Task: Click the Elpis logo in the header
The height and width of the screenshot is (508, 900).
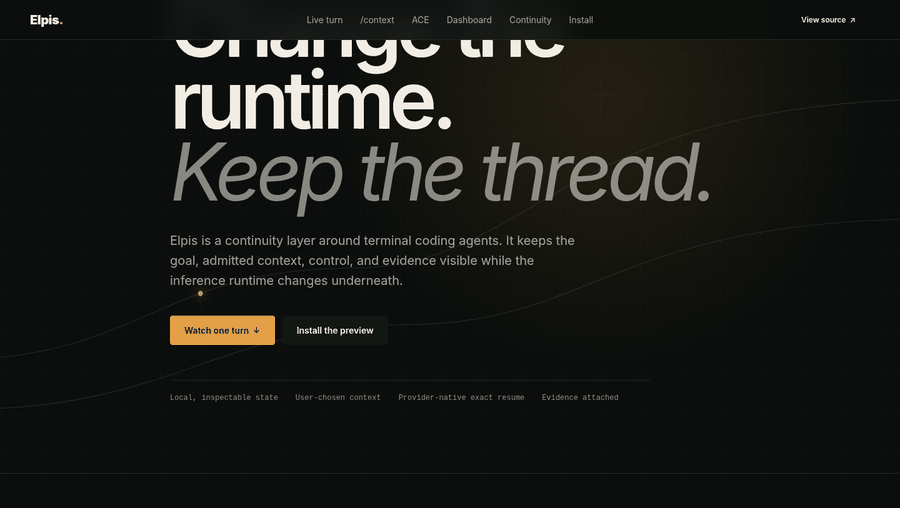Action: [46, 20]
